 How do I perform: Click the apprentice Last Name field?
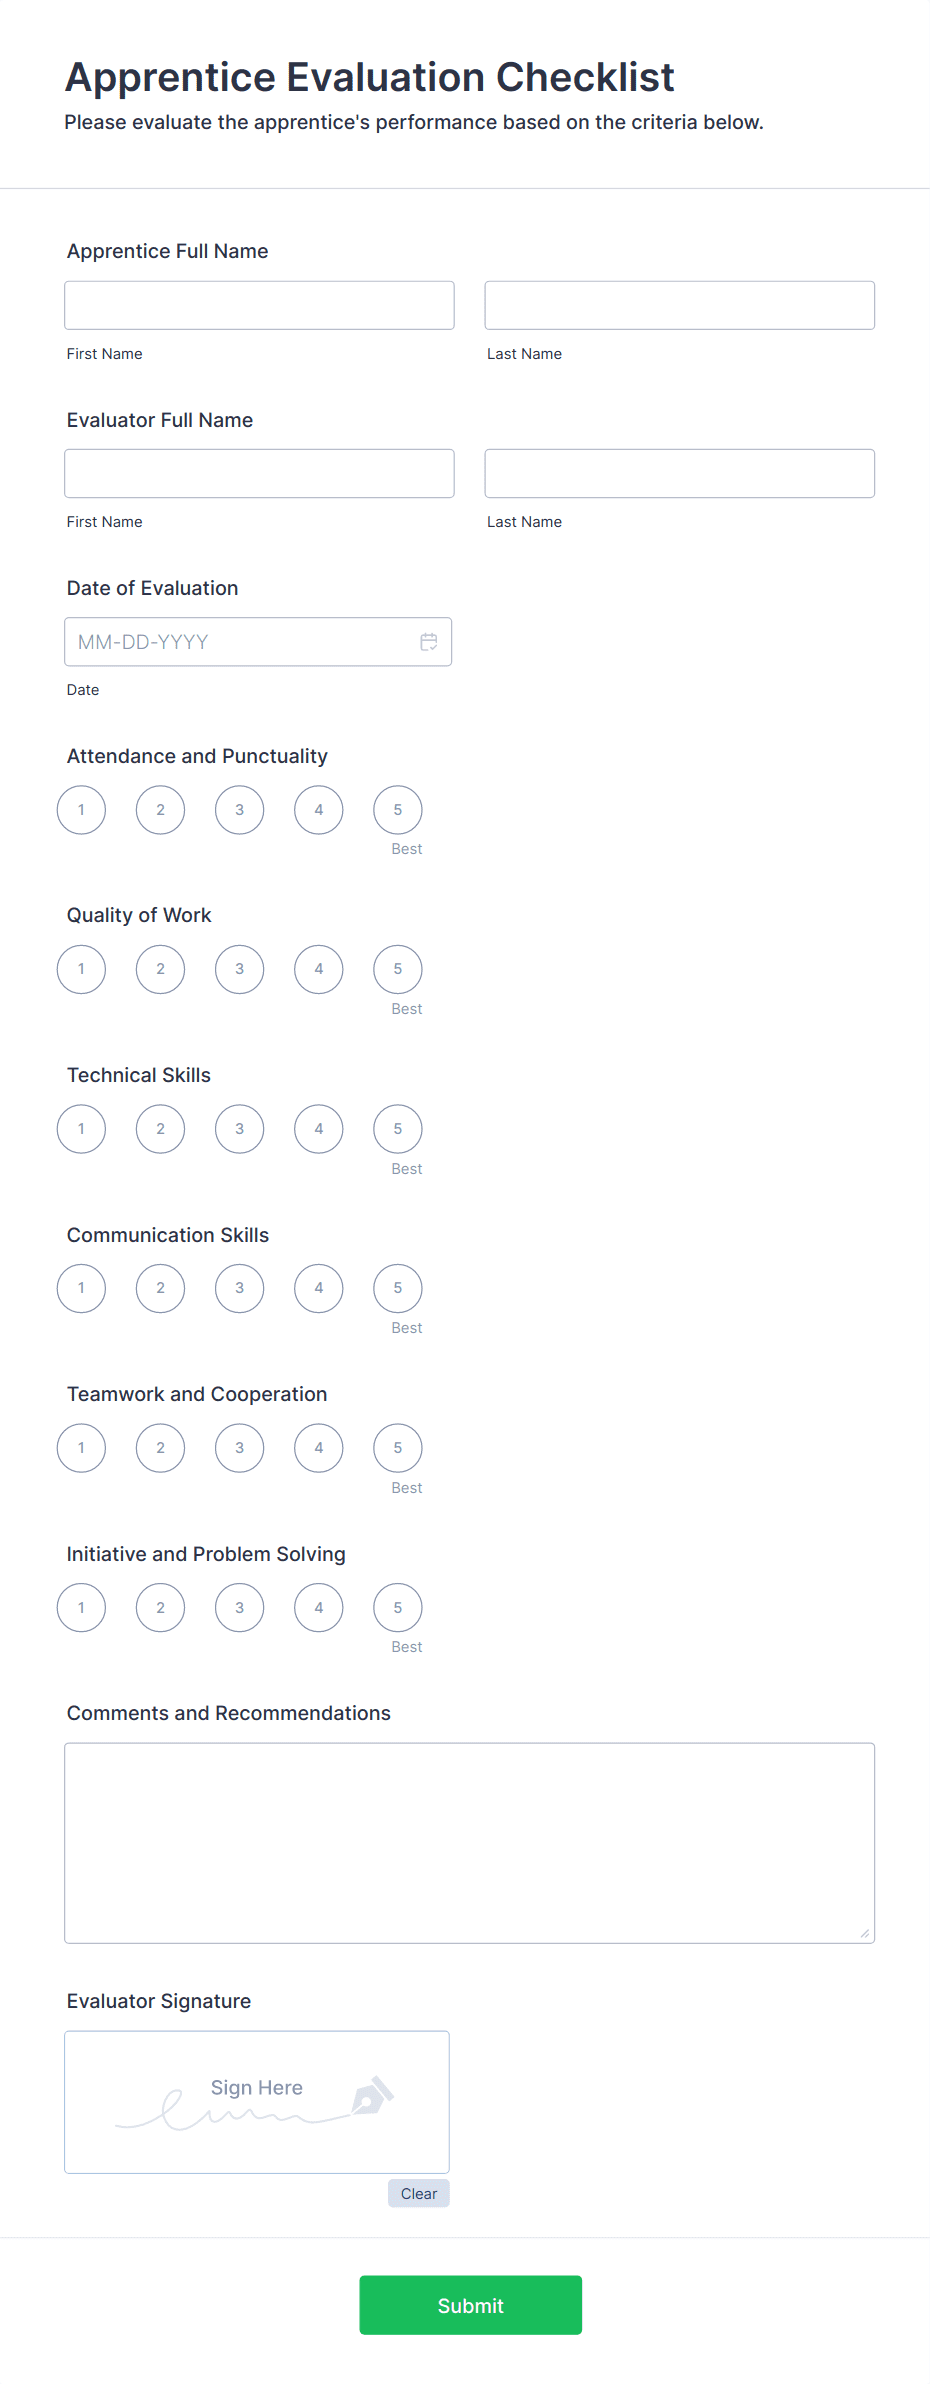(679, 305)
